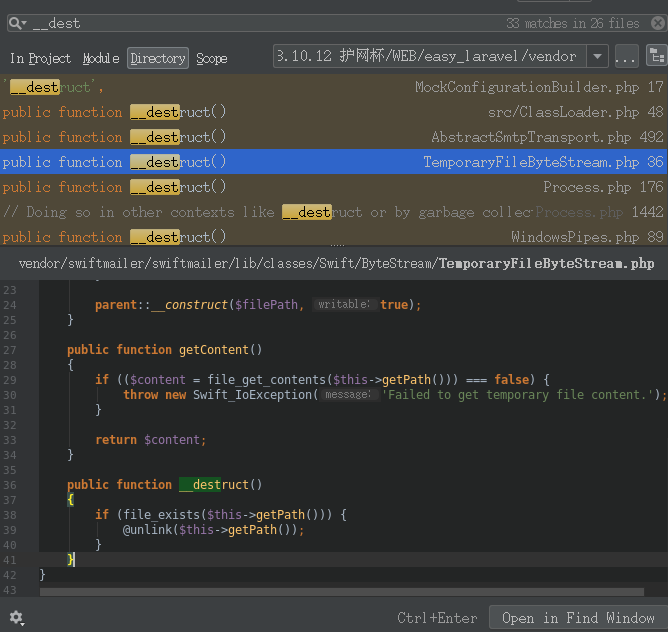
Task: Toggle recursive directory search icon
Action: pyautogui.click(x=656, y=56)
